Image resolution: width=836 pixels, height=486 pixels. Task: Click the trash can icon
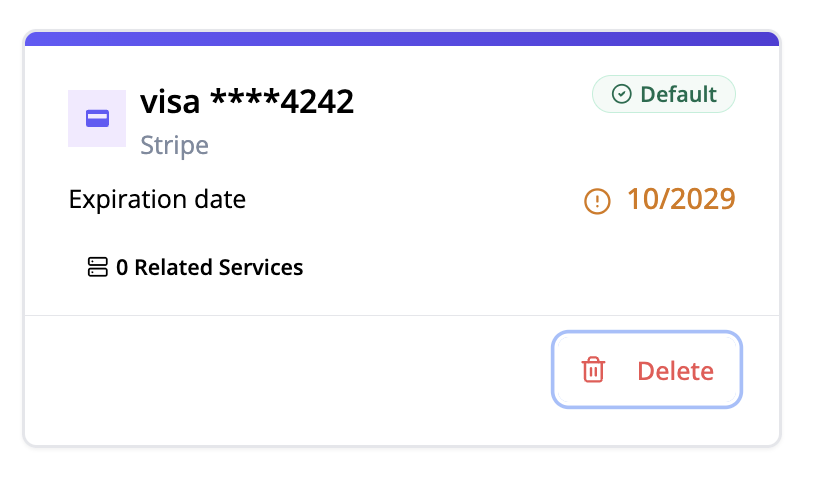(x=593, y=370)
